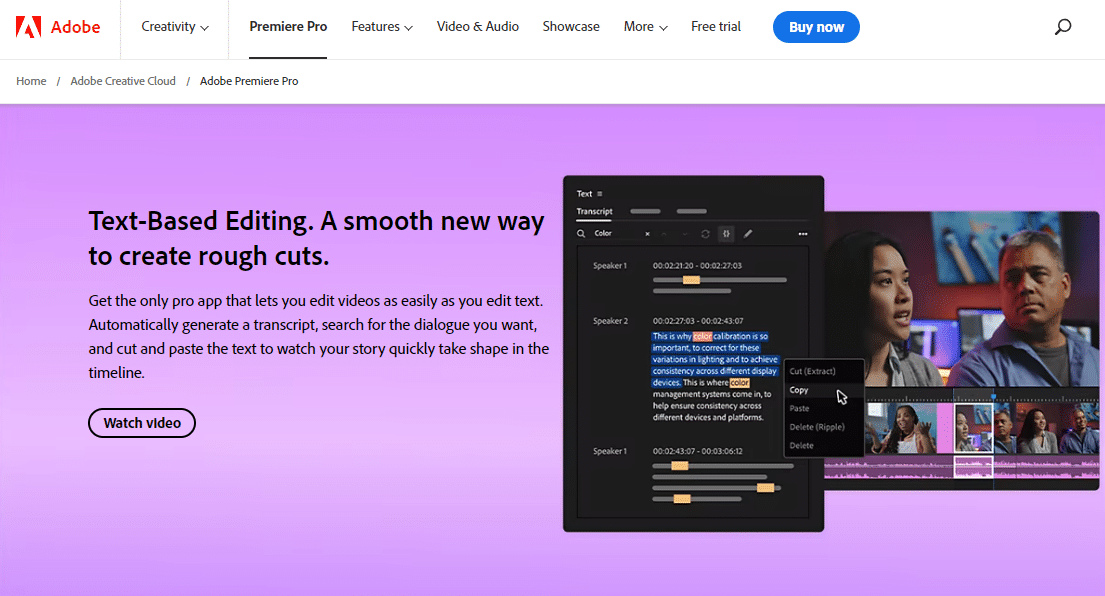This screenshot has height=596, width=1105.
Task: Click the next match chevron in the transcript search
Action: click(x=685, y=234)
